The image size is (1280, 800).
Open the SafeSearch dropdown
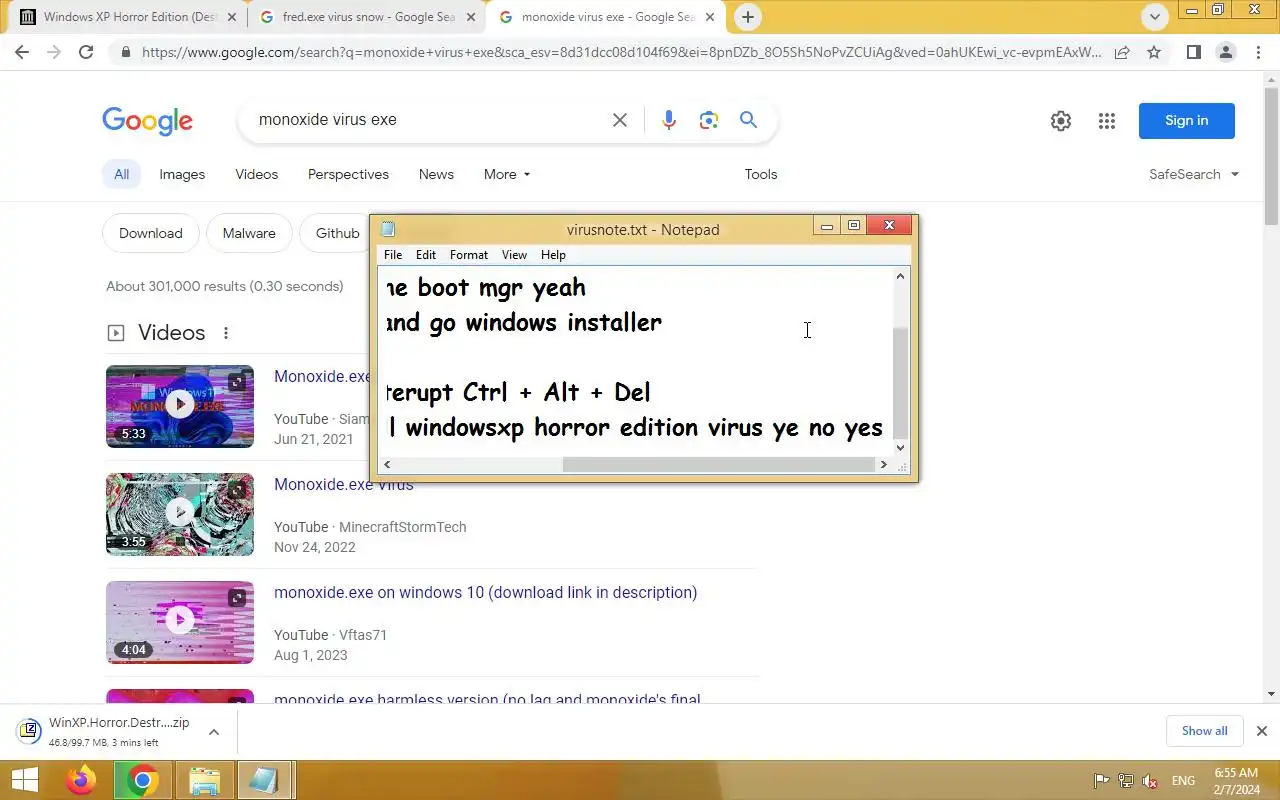(1194, 174)
